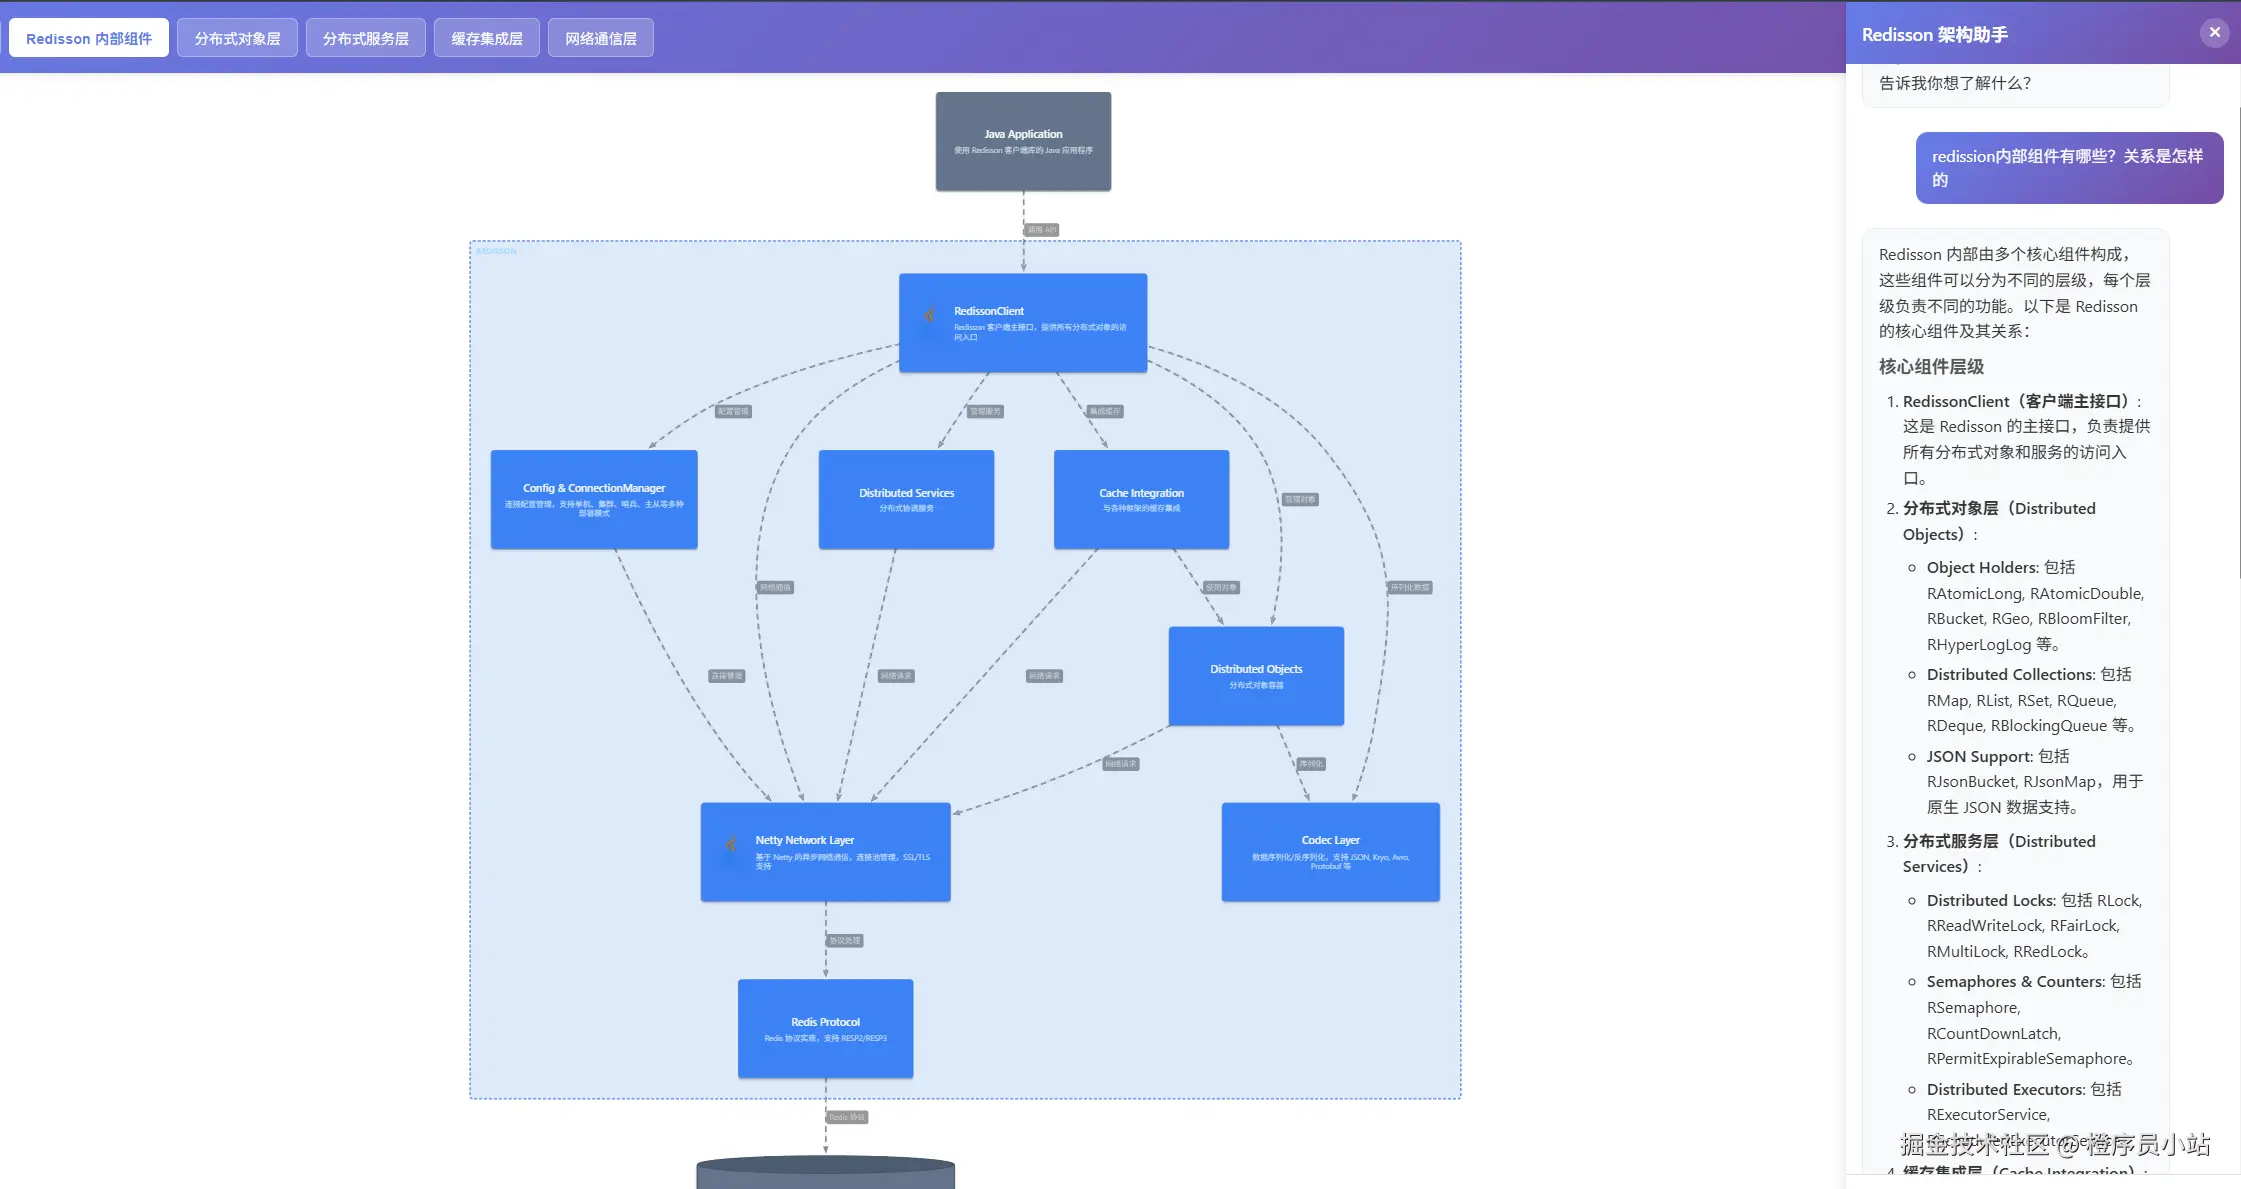Close the Redisson 架构助手 chat panel
This screenshot has height=1189, width=2241.
pyautogui.click(x=2214, y=33)
